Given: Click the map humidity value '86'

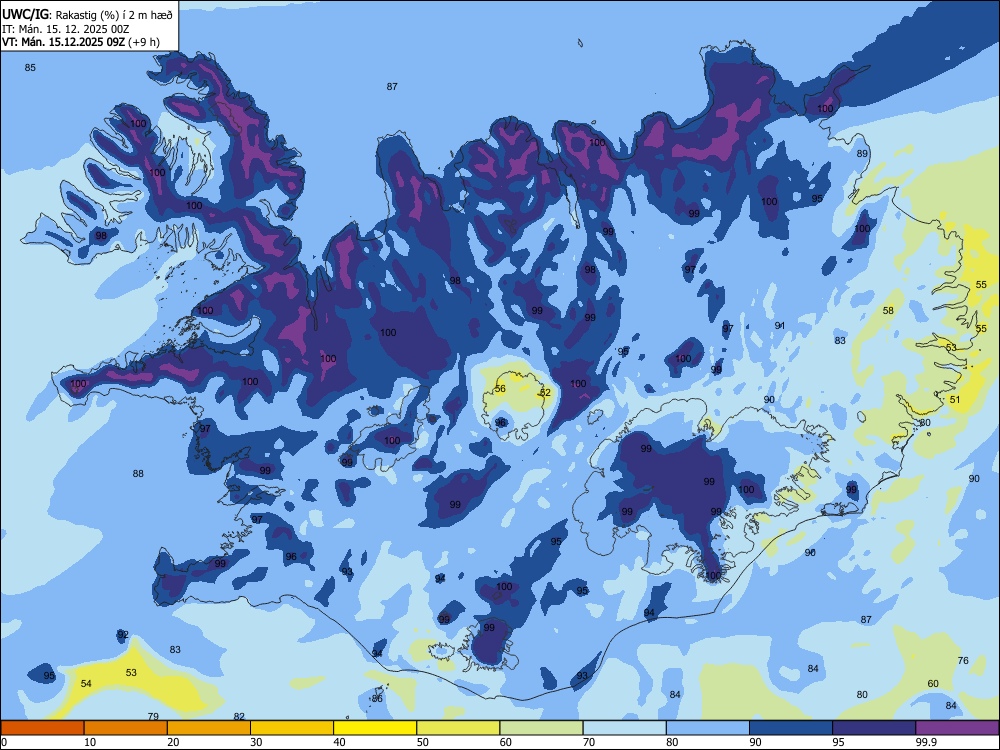Looking at the screenshot, I should [x=378, y=698].
